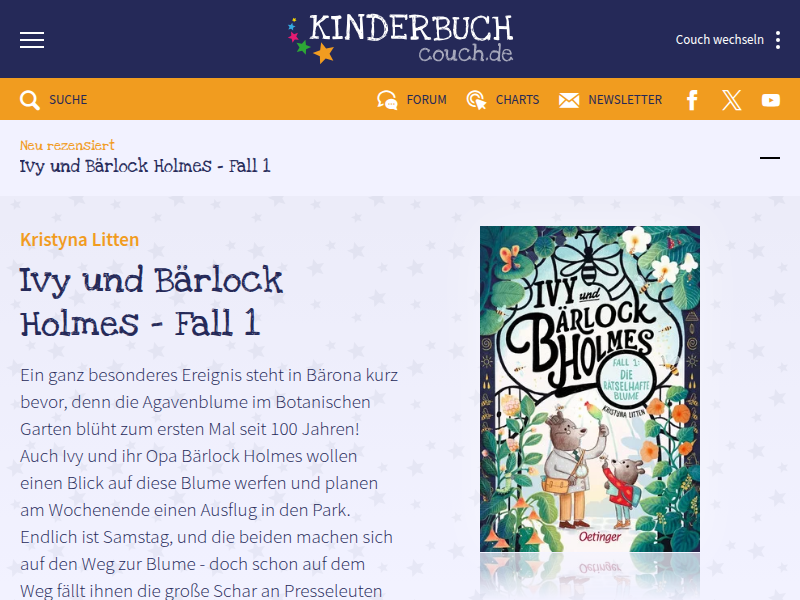Open author link Kristyna Litten
The image size is (800, 600).
(x=79, y=240)
